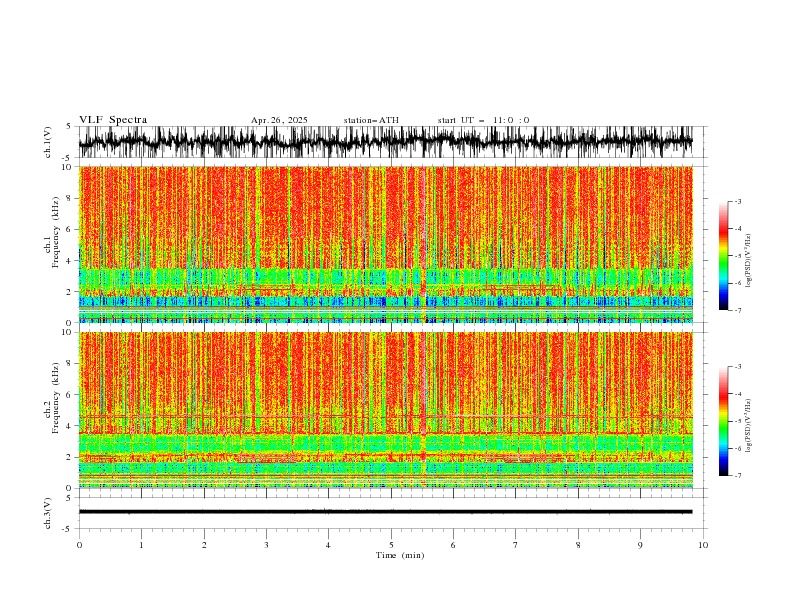
Task: Click the ch.3 flat waveform trace
Action: coord(385,512)
